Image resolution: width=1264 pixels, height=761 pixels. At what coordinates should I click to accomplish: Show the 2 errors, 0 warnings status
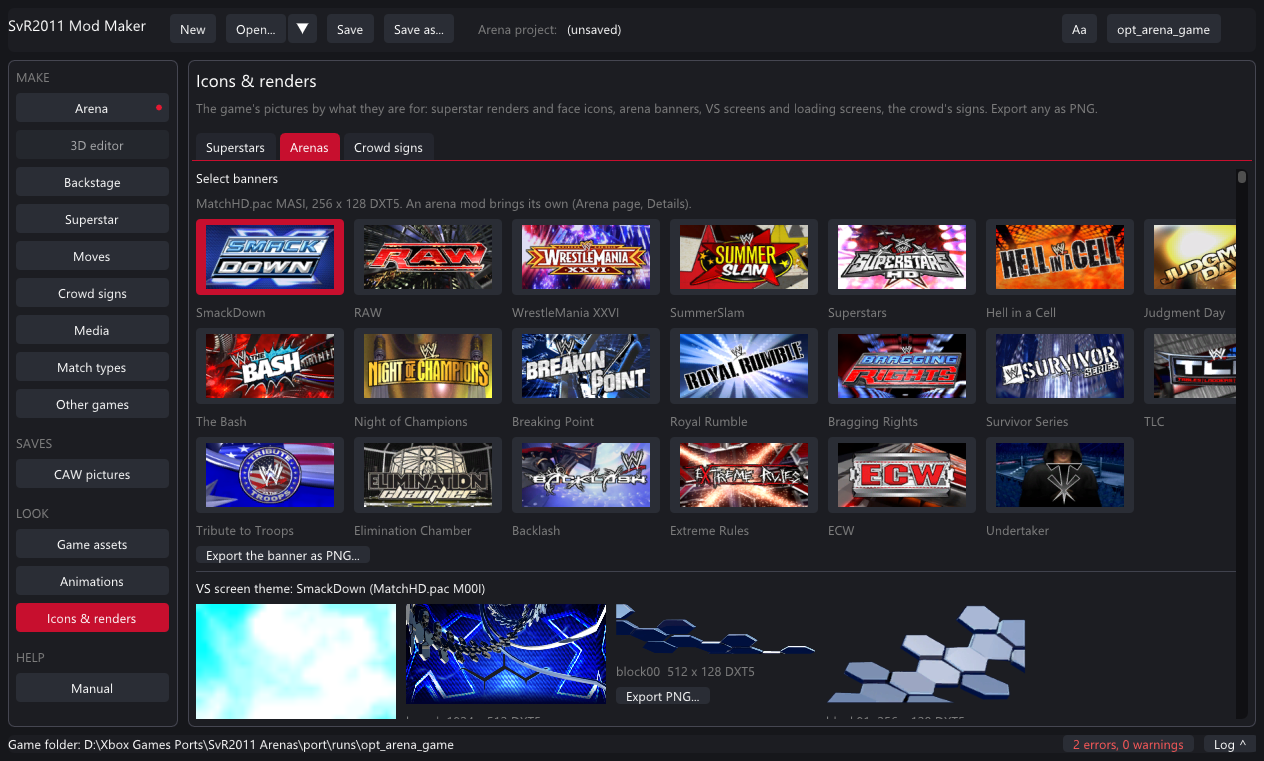click(x=1128, y=744)
